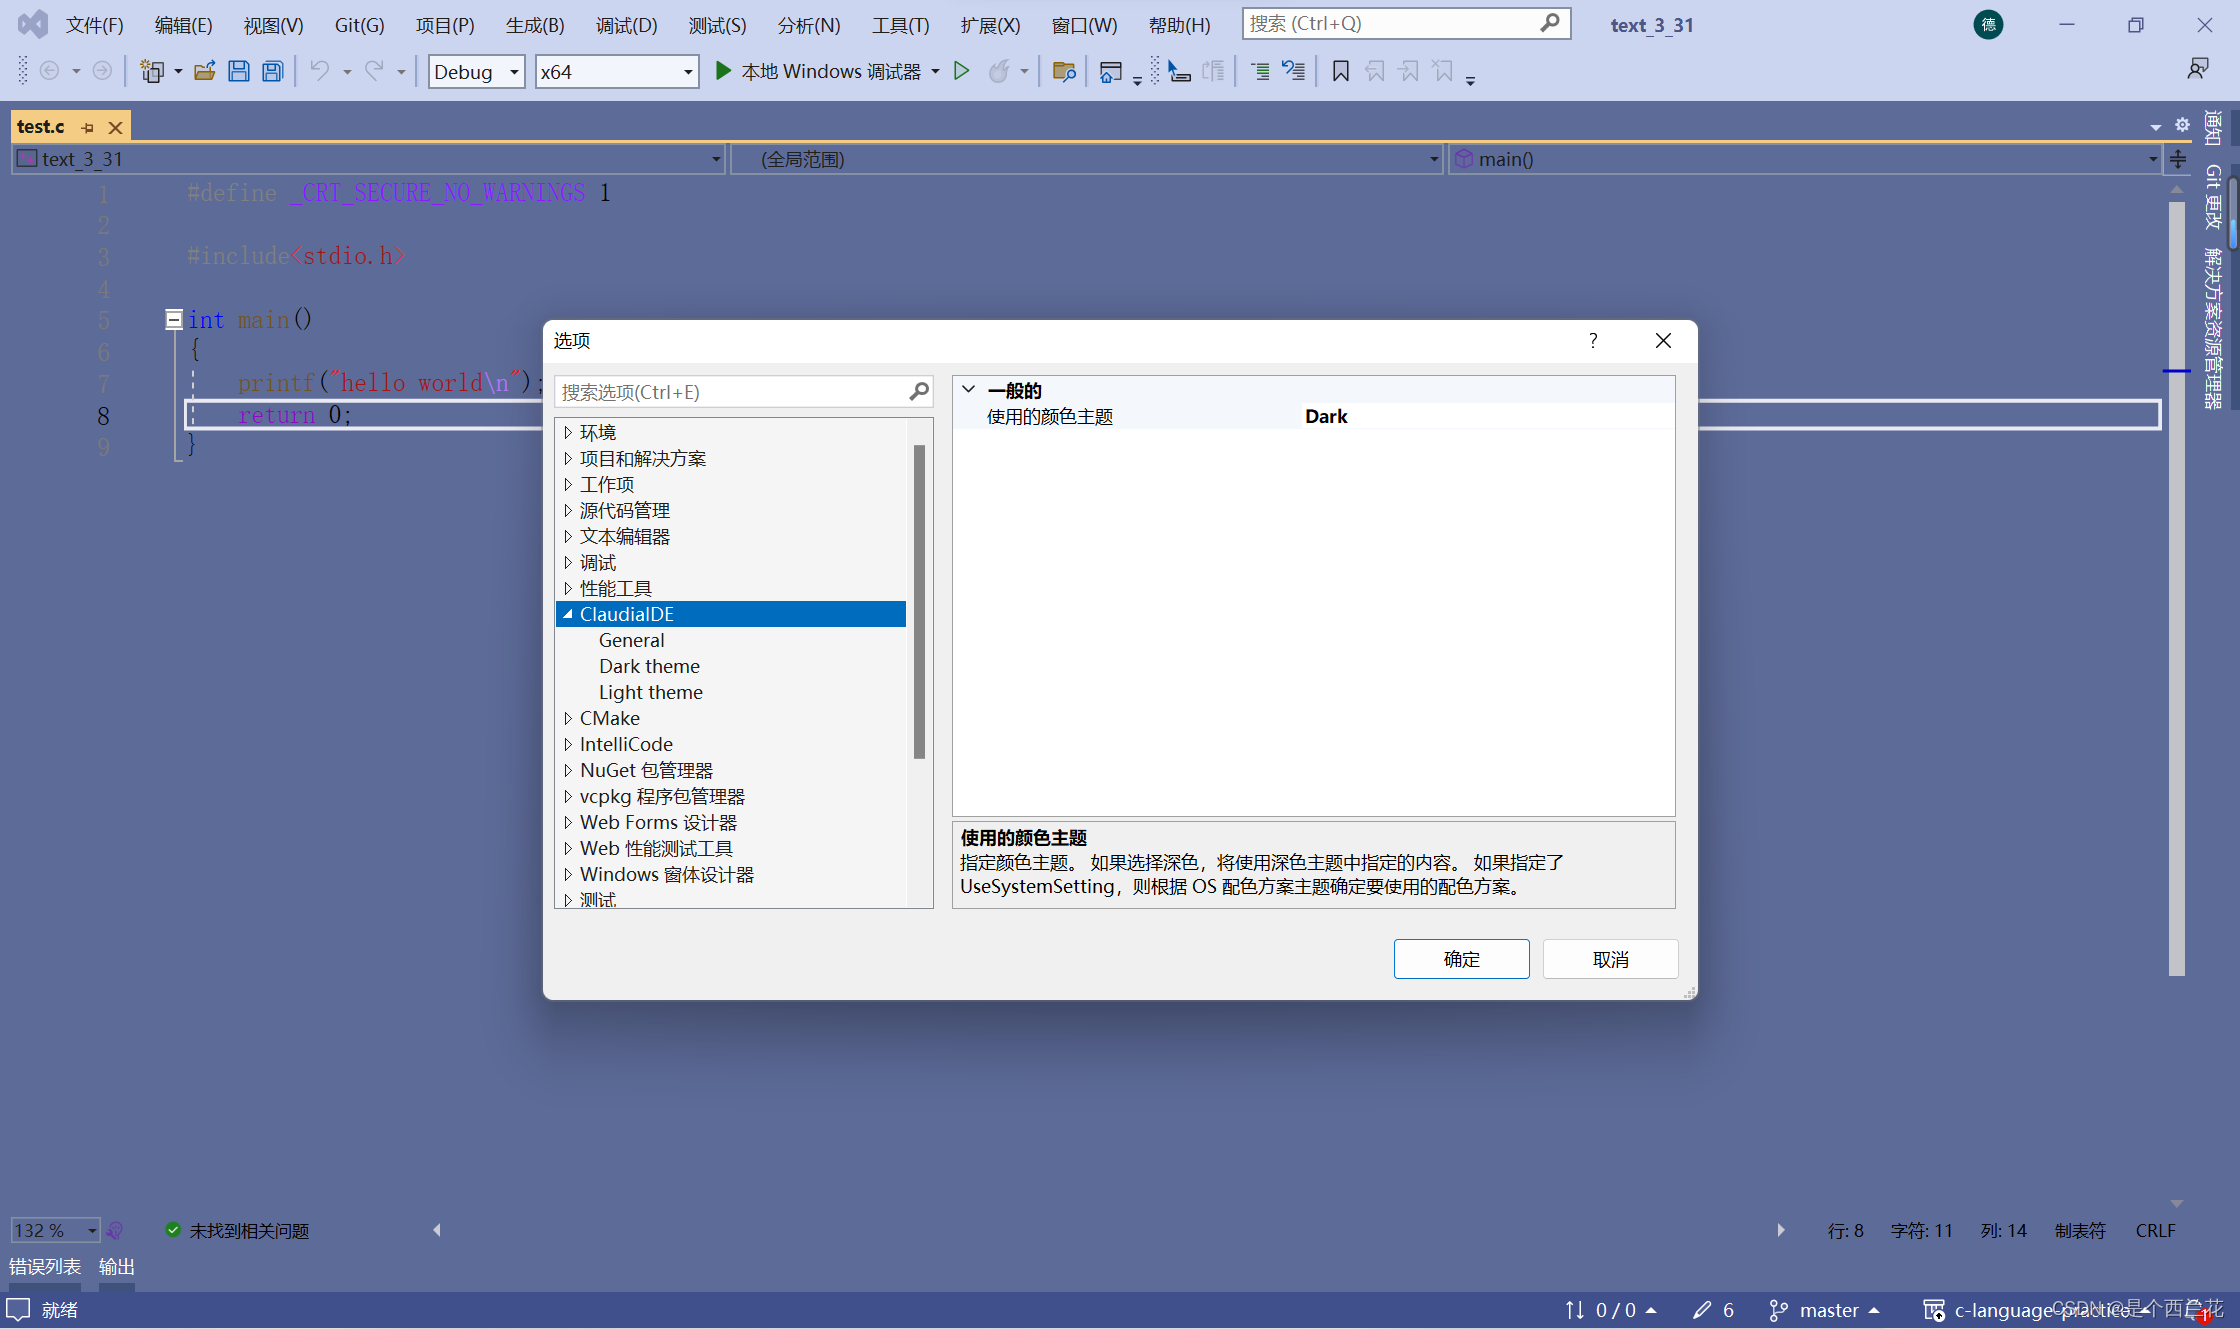Screen dimensions: 2240x1329
Task: Click the pin icon on the test.c tab
Action: [88, 128]
